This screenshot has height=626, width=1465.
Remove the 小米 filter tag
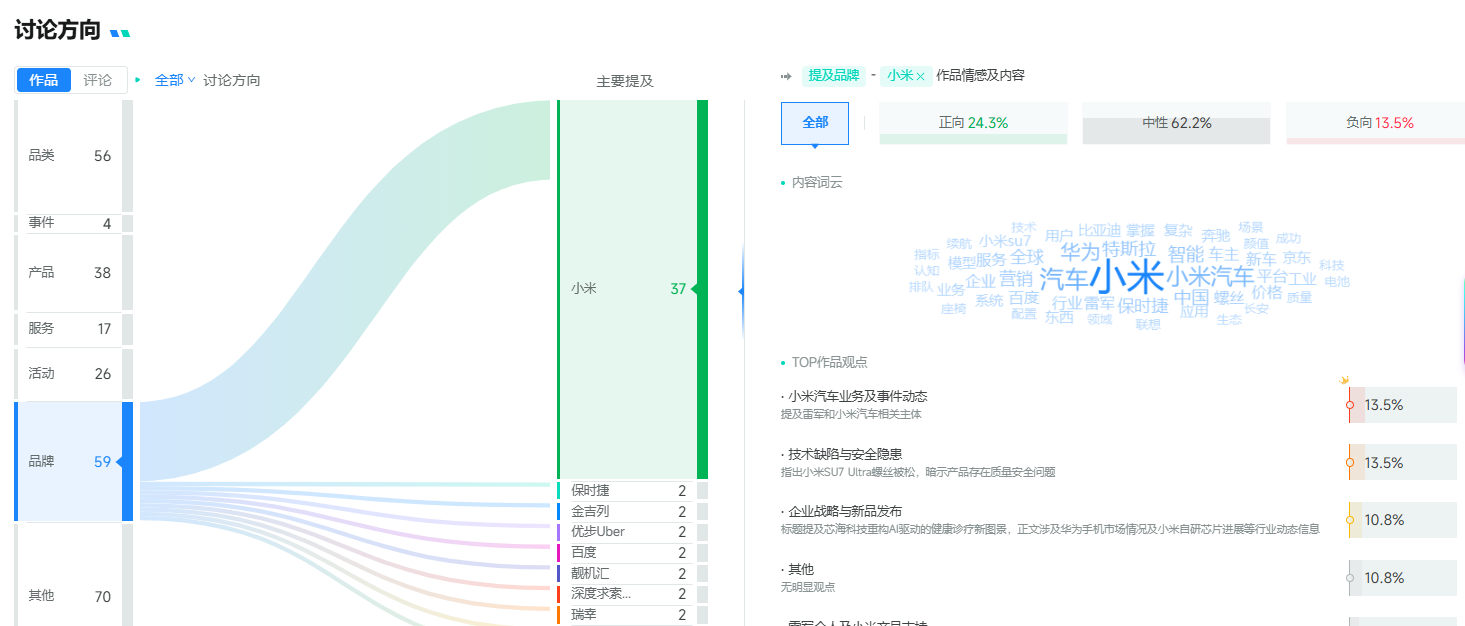(921, 76)
